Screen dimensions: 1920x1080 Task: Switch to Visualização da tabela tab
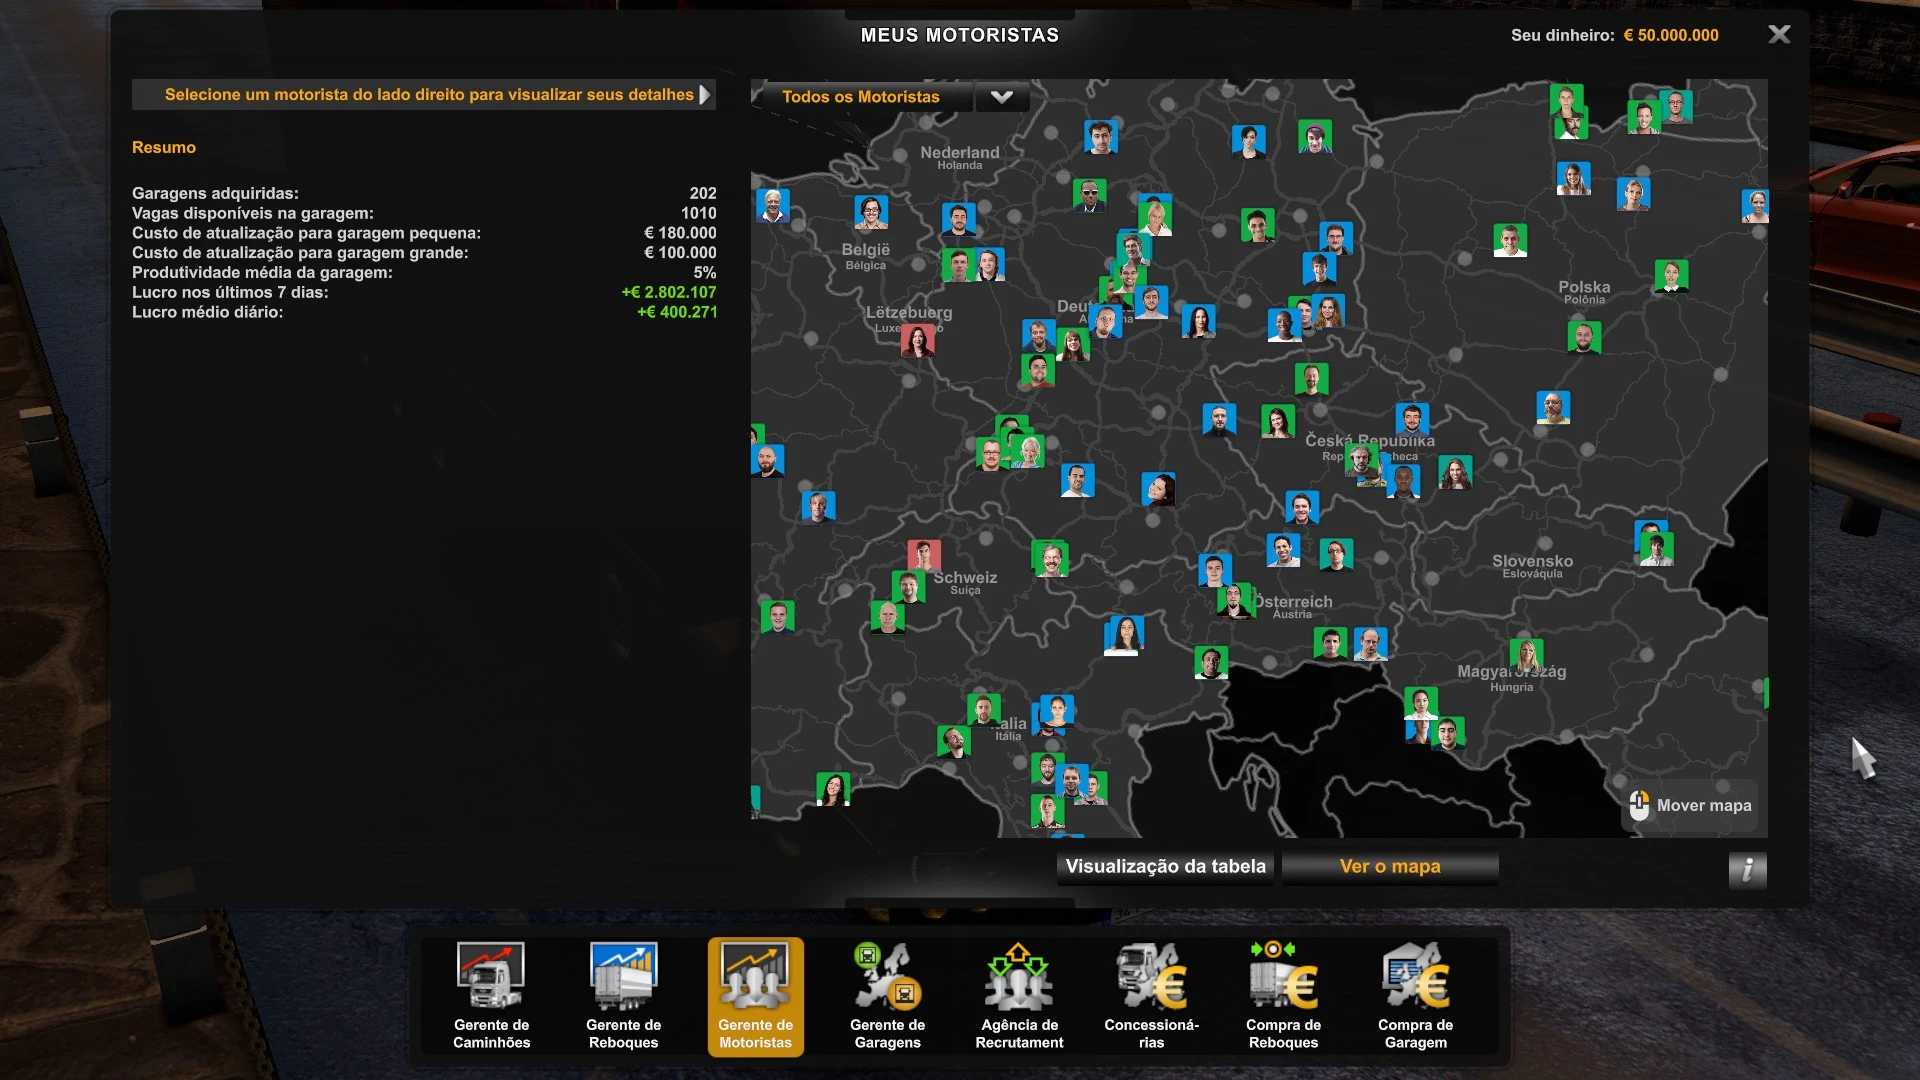[1165, 867]
